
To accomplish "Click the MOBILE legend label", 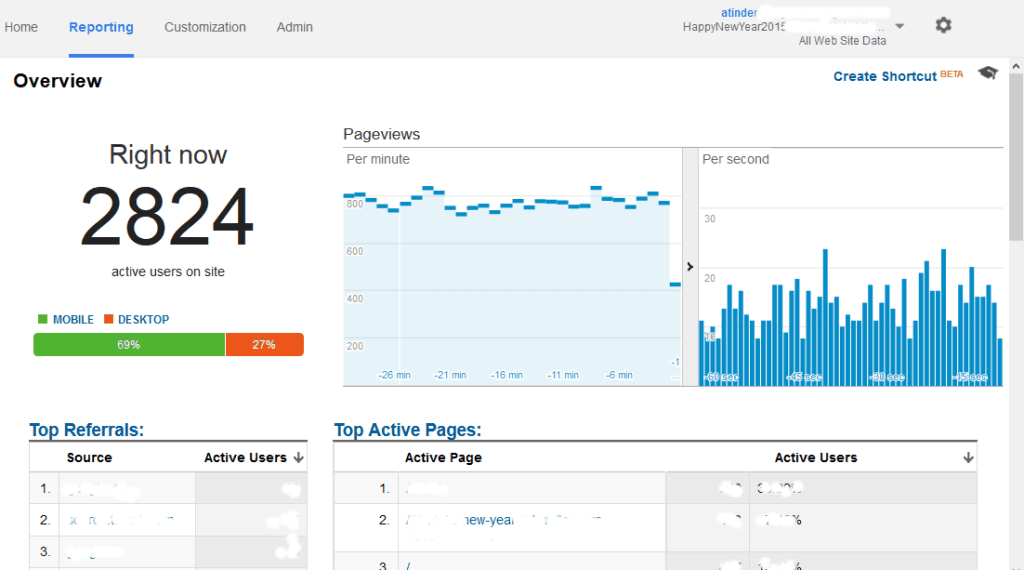I will pos(73,319).
